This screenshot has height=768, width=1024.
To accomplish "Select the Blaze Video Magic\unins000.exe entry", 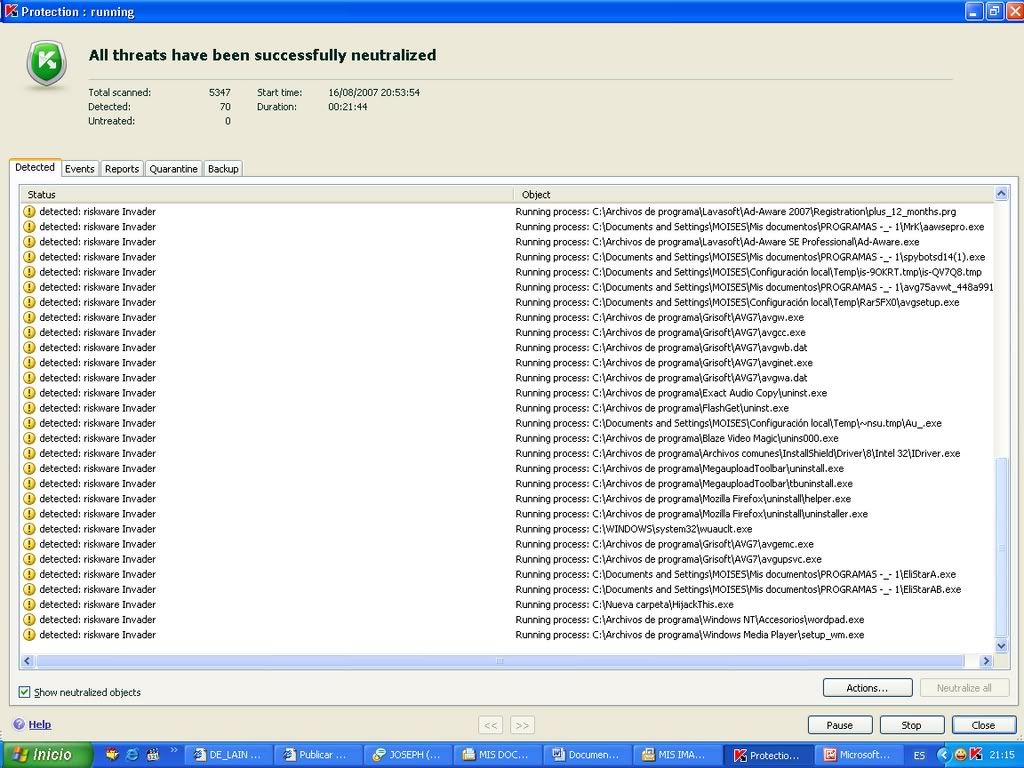I will (x=507, y=438).
